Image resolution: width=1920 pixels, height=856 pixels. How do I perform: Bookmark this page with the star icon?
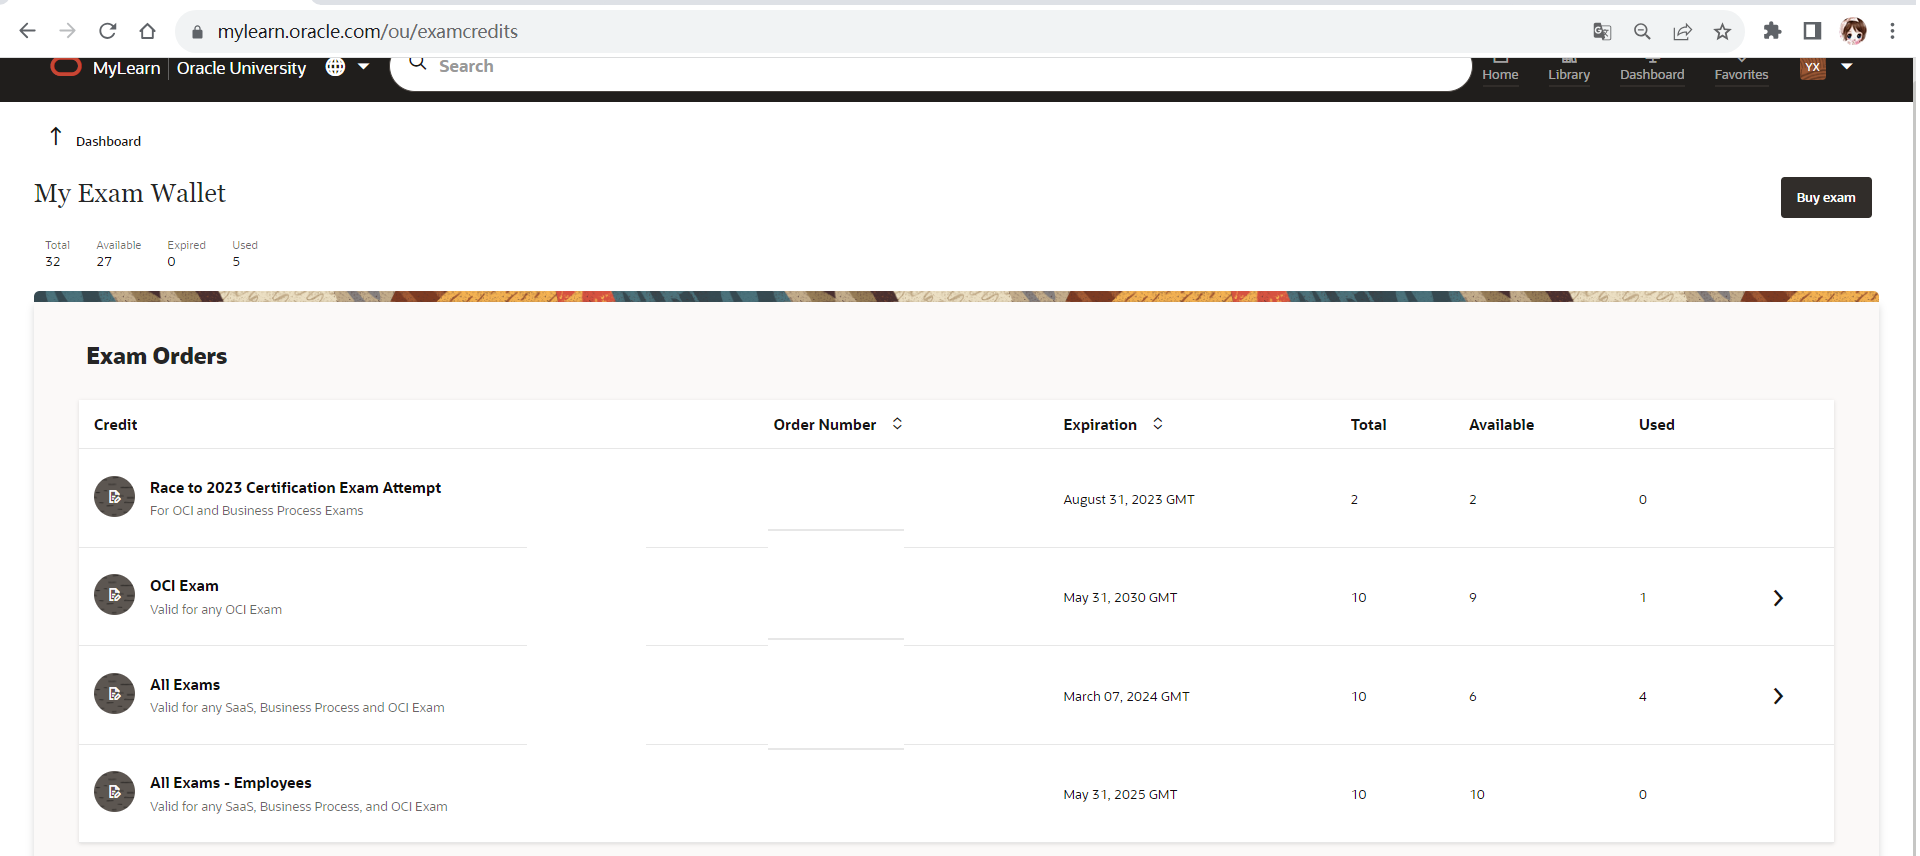pos(1722,32)
